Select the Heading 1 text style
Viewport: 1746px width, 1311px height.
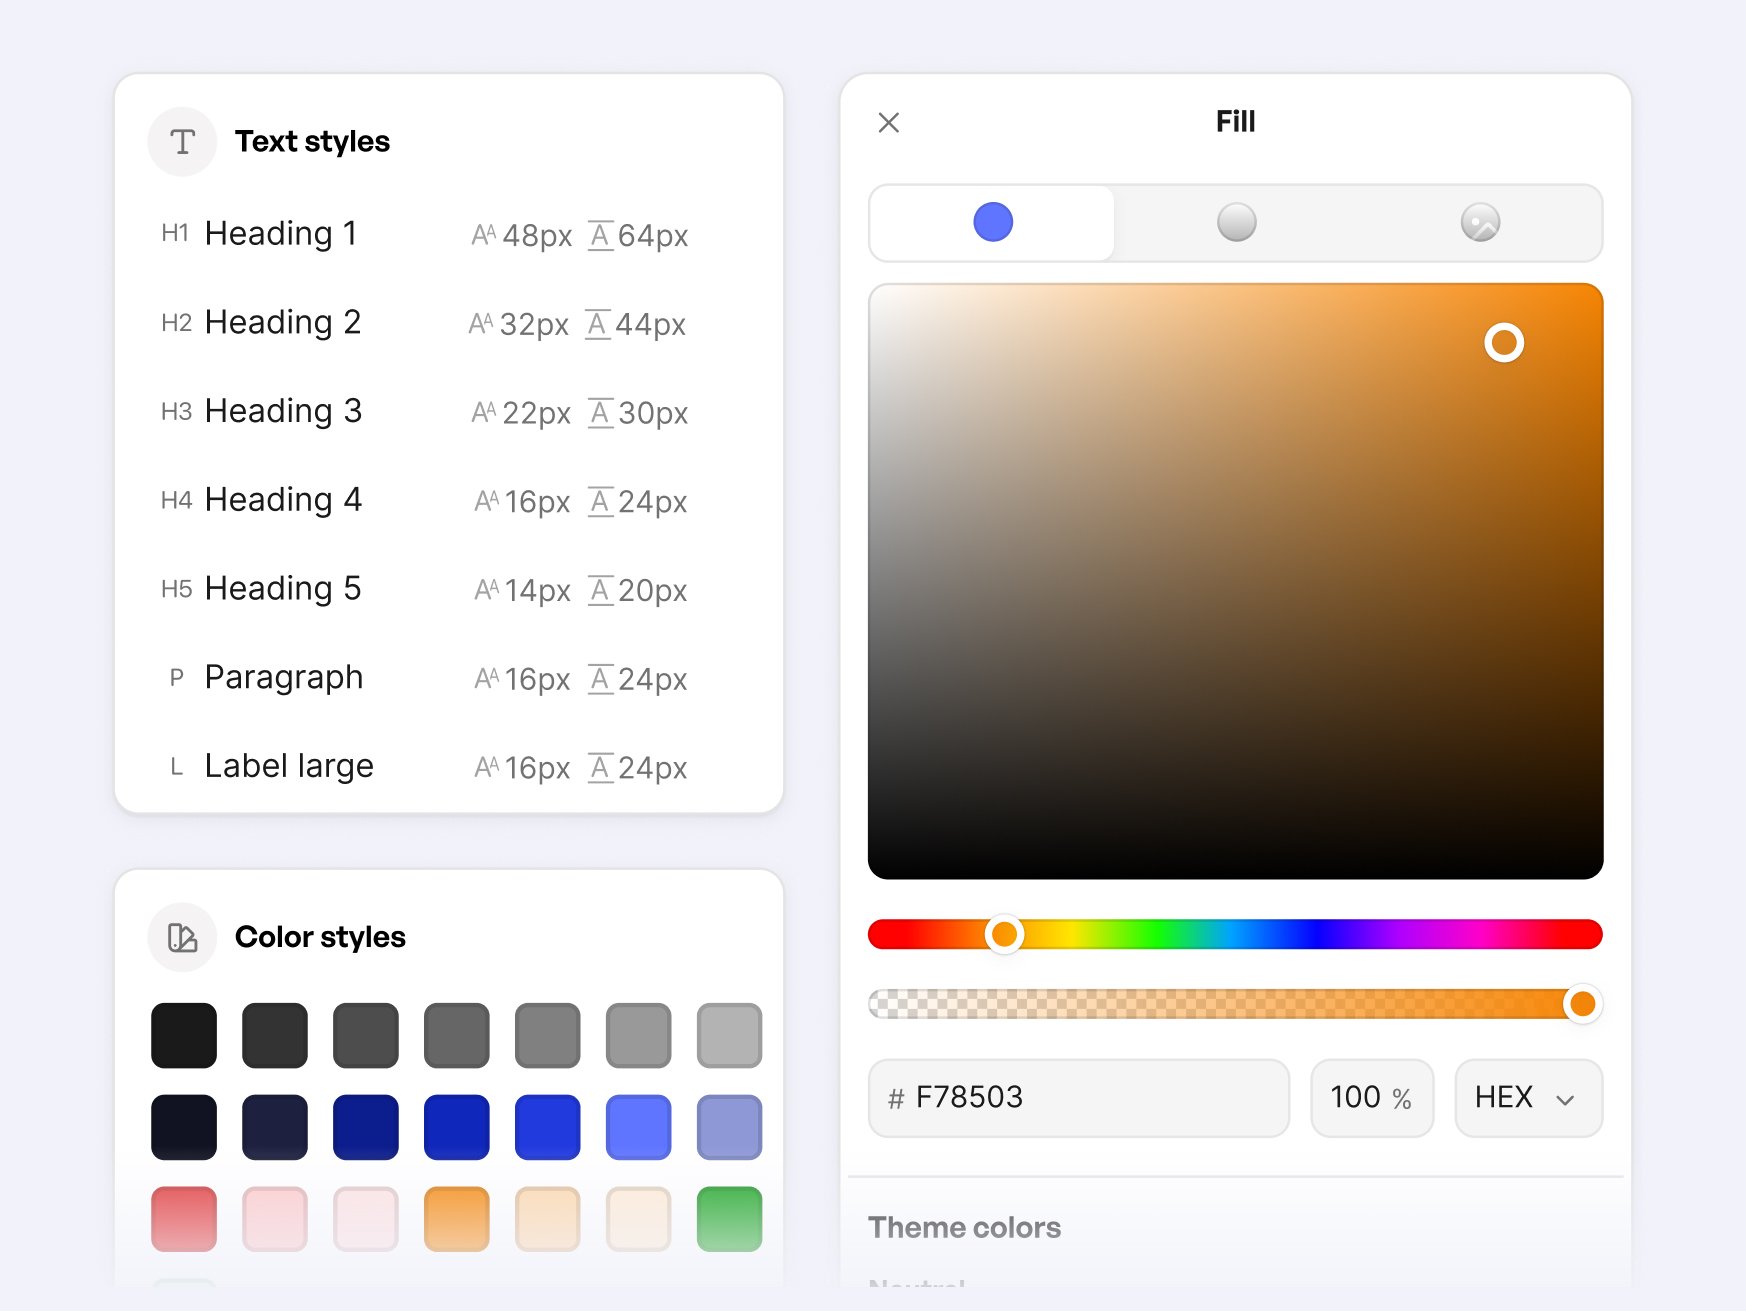281,234
